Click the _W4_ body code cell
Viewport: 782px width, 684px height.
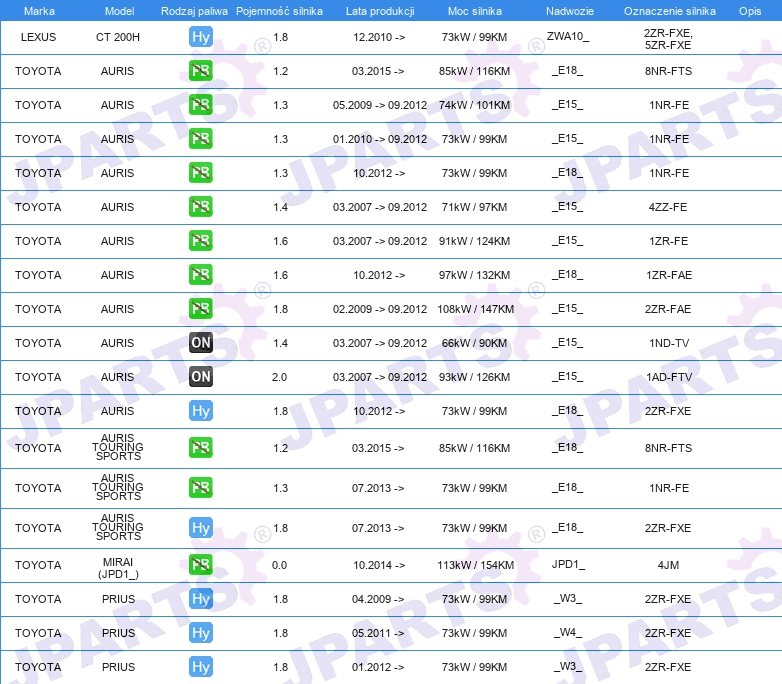568,632
